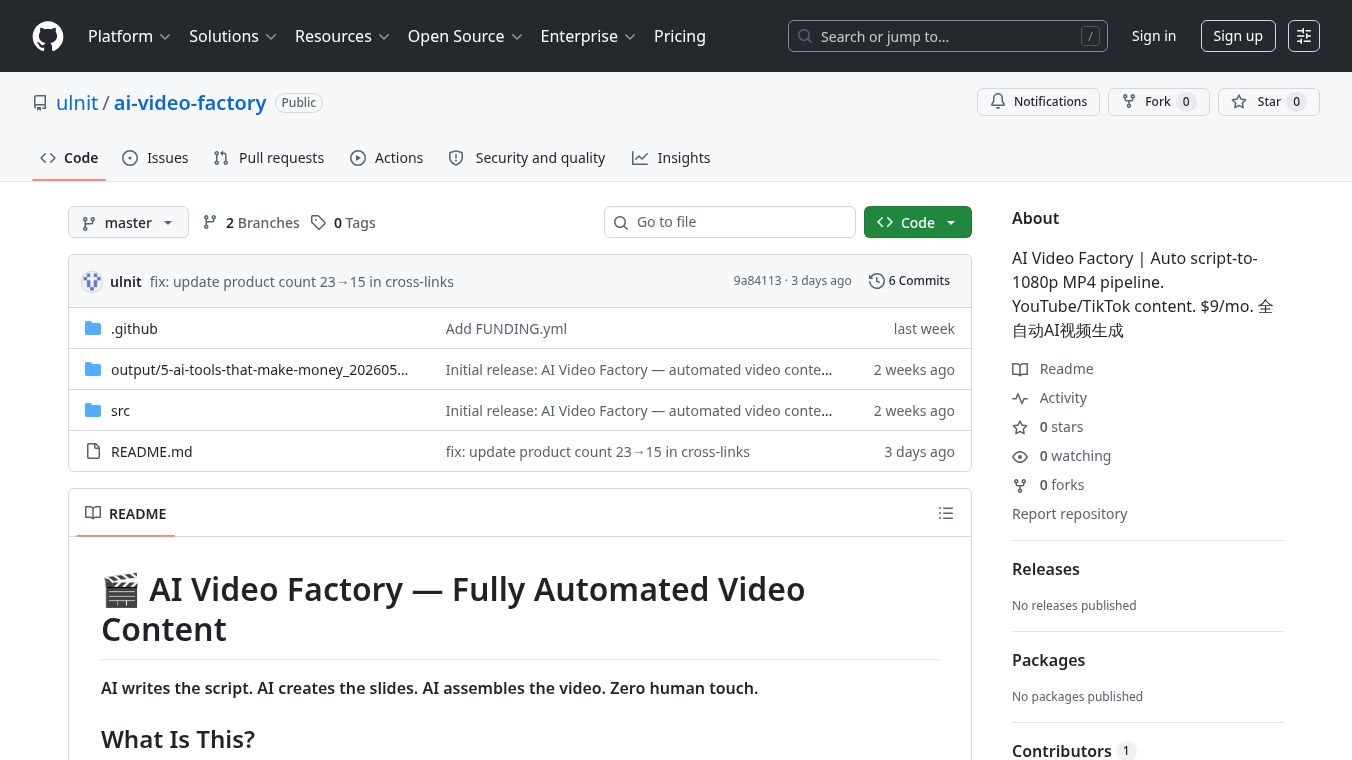Open the Actions tab
This screenshot has width=1352, height=760.
click(387, 158)
